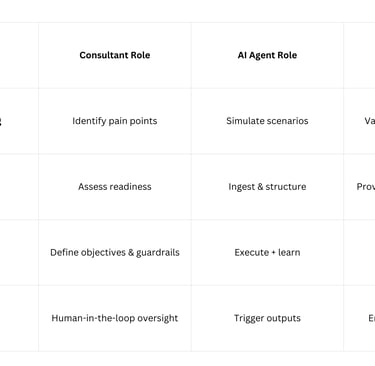
Task: Select the Identify pain points cell
Action: click(x=115, y=121)
